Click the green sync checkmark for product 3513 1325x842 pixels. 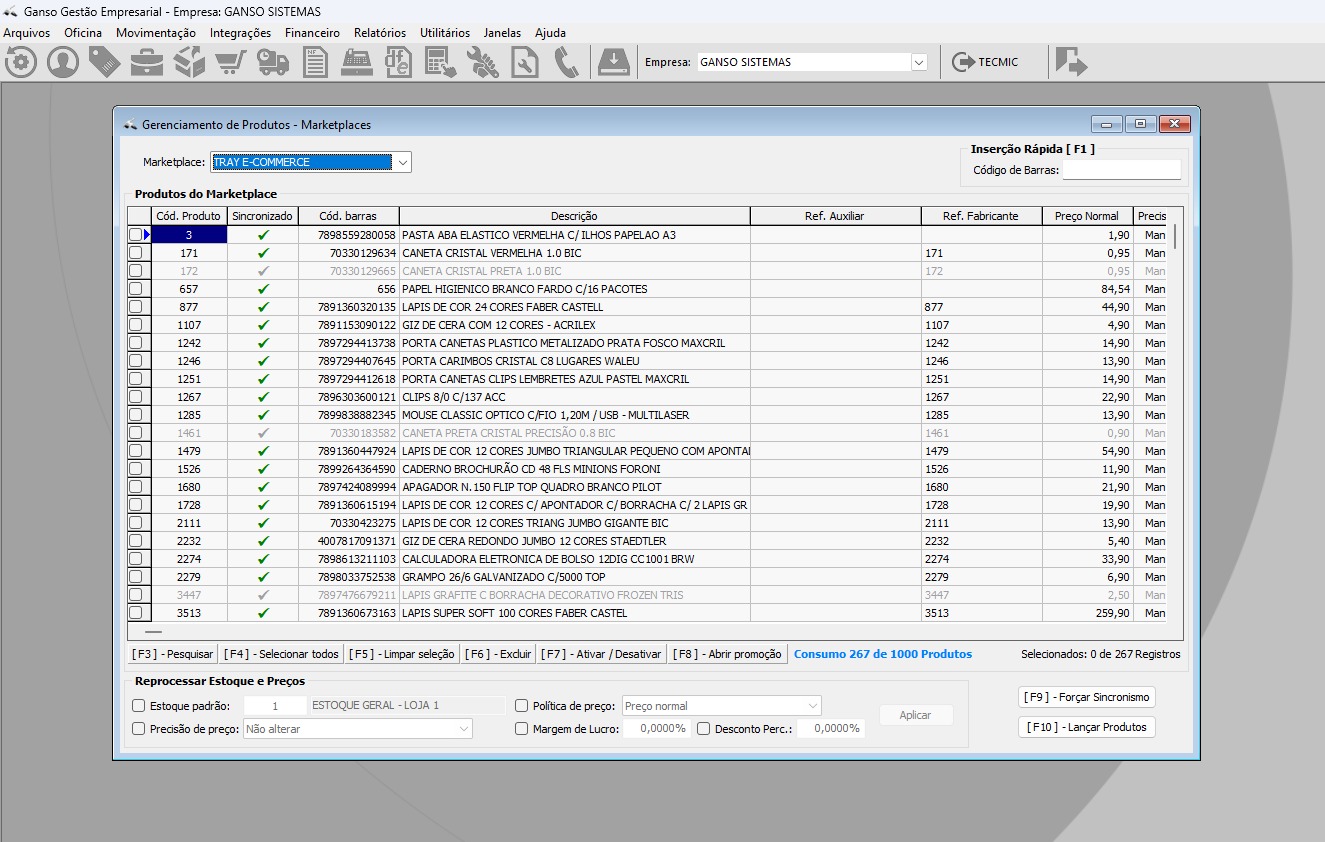[x=263, y=613]
